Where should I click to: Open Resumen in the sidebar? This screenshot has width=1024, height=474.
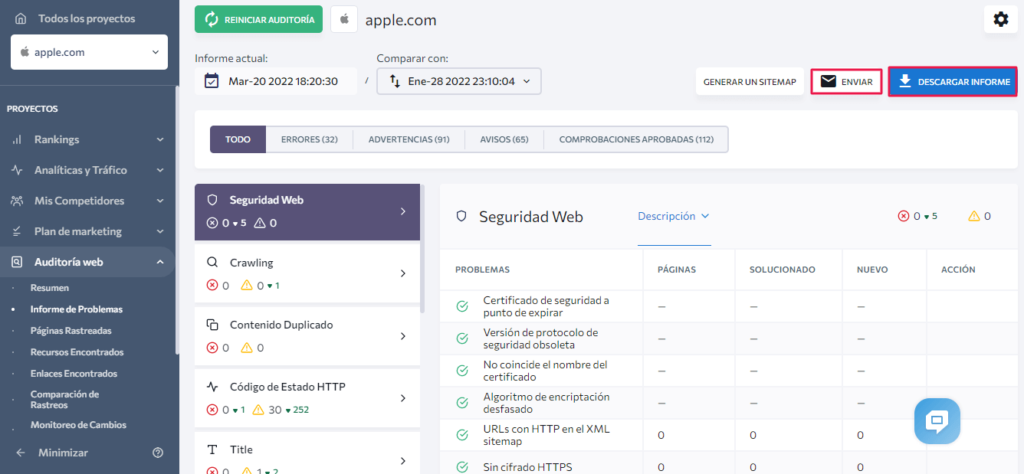50,287
